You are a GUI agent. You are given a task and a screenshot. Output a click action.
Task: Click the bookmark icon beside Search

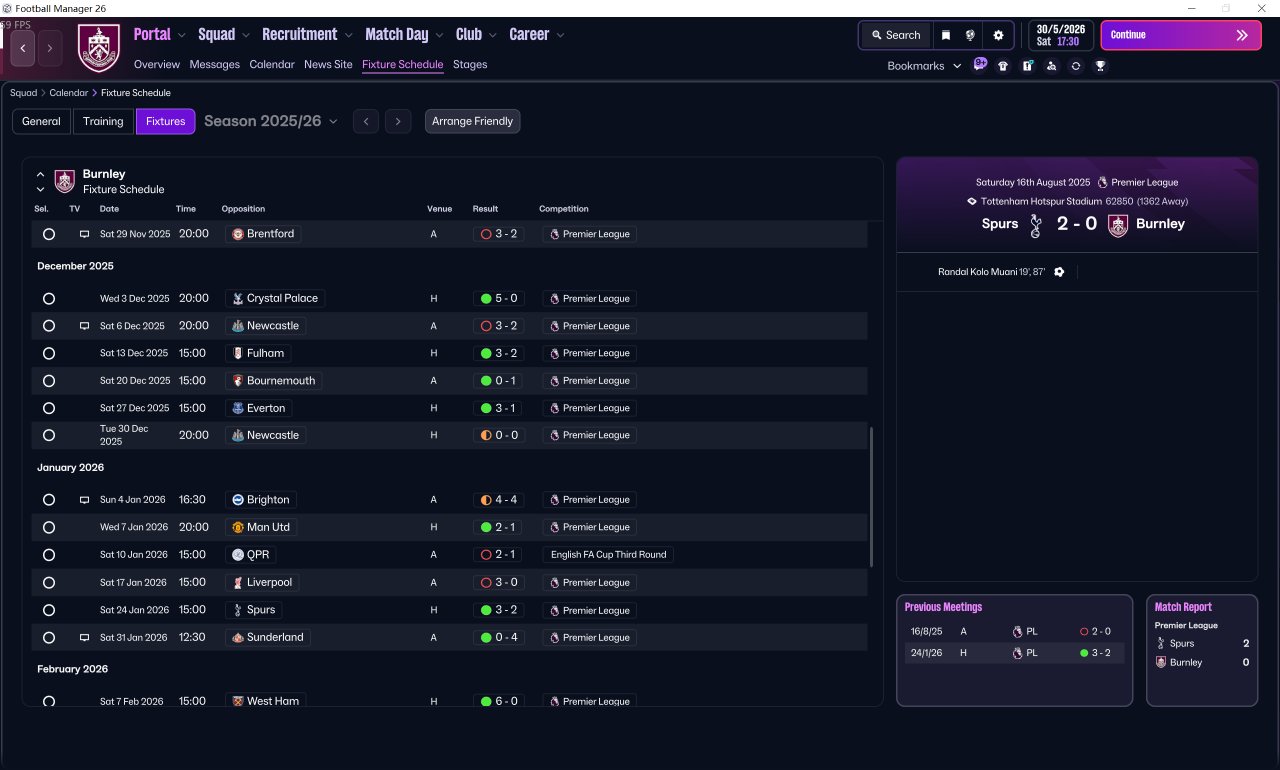click(946, 35)
